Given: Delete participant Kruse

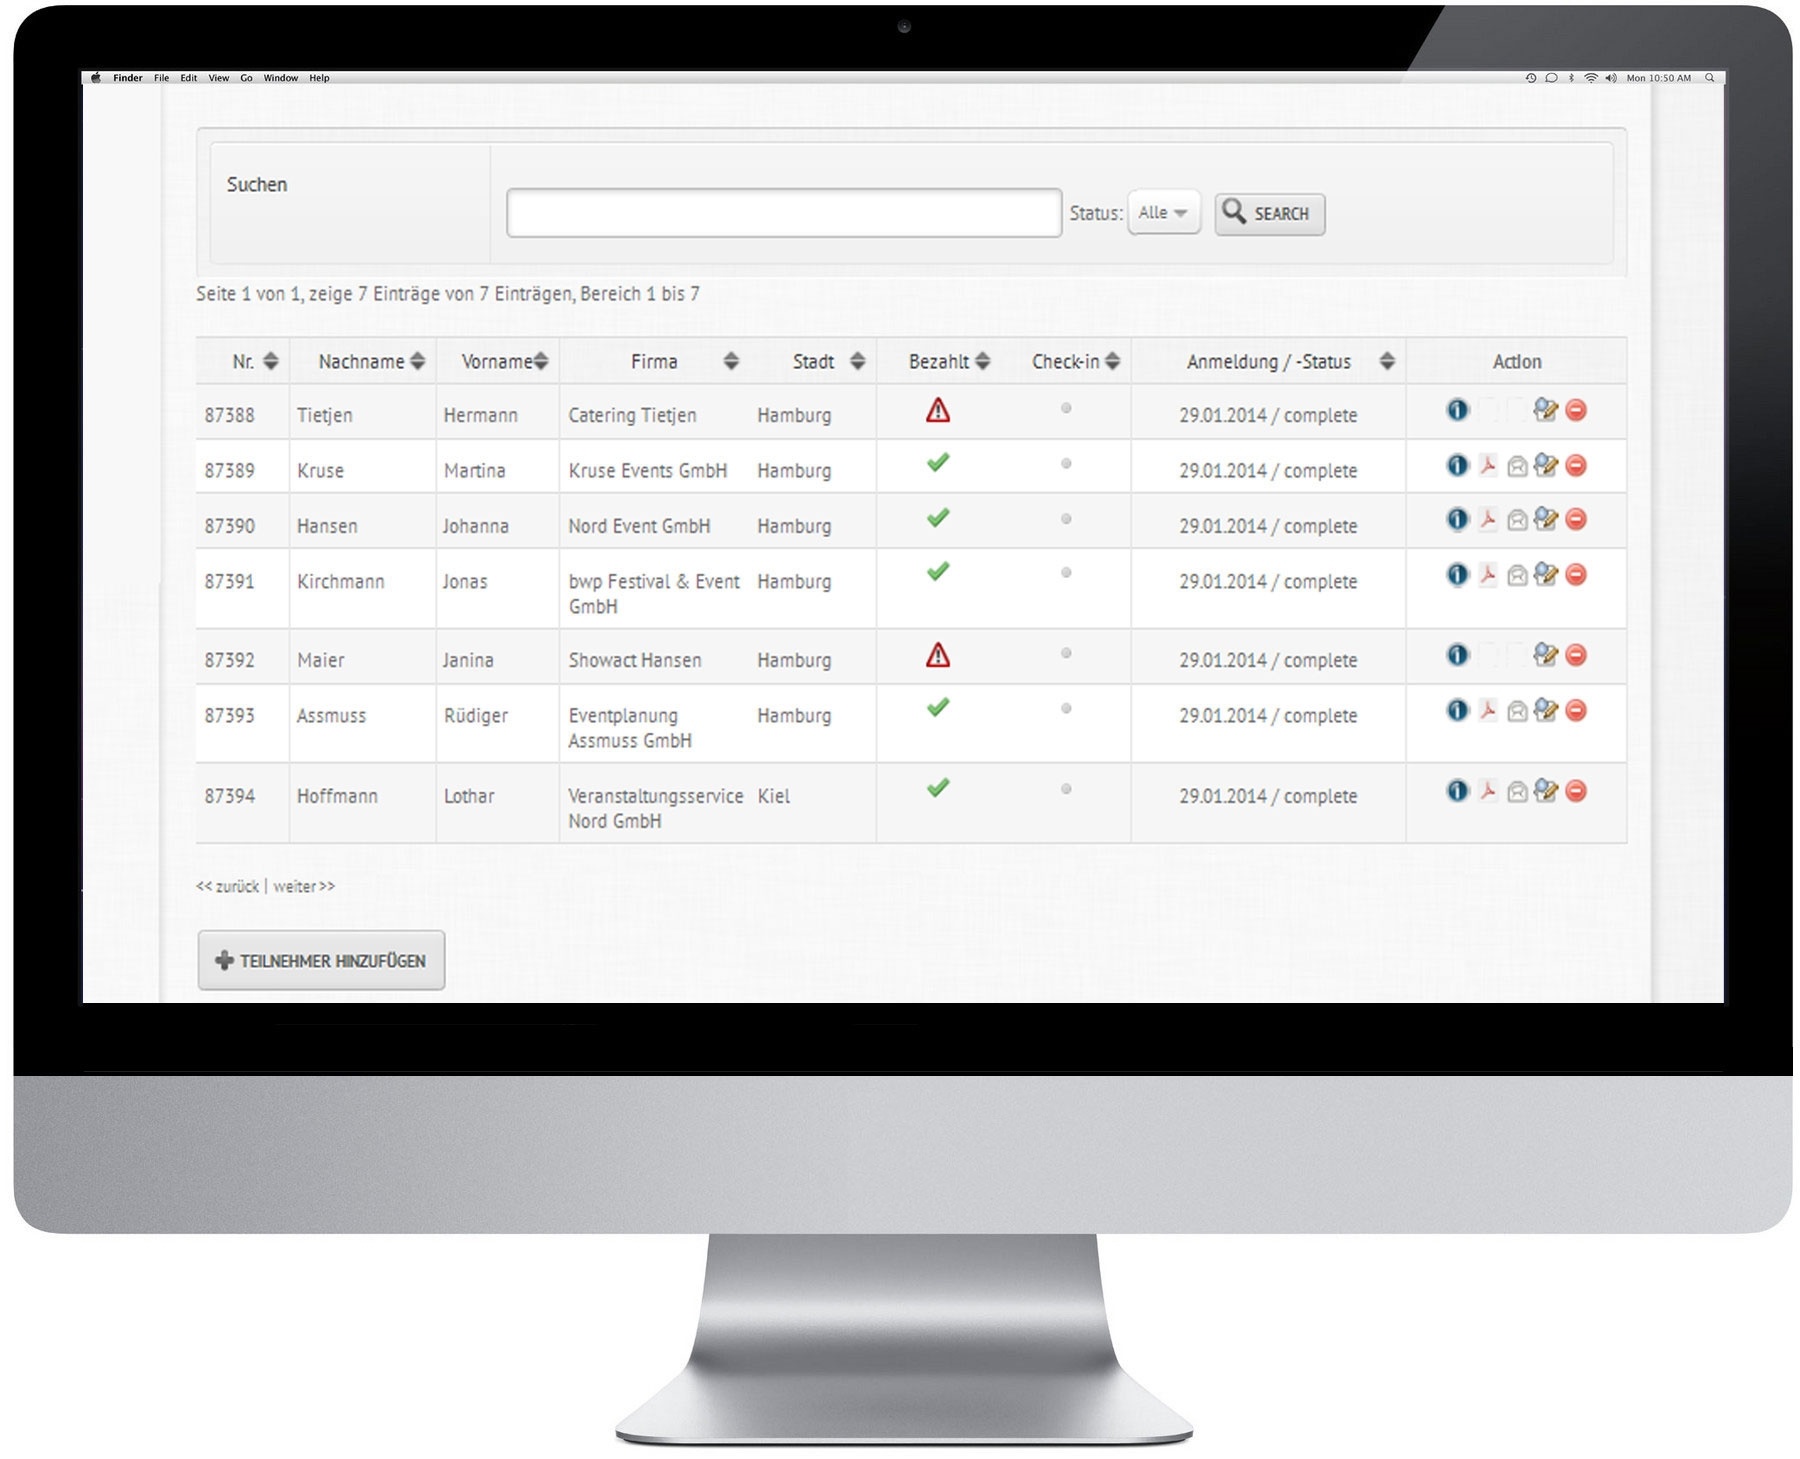Looking at the screenshot, I should click(1576, 465).
